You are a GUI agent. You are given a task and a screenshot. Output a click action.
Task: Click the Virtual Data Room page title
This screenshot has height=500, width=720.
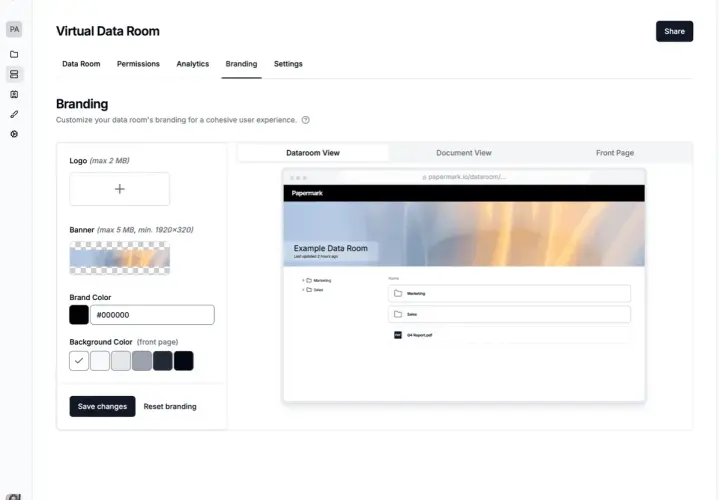coord(108,31)
